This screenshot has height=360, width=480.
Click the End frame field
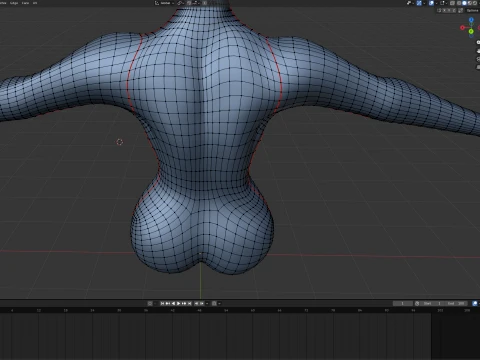click(x=456, y=303)
